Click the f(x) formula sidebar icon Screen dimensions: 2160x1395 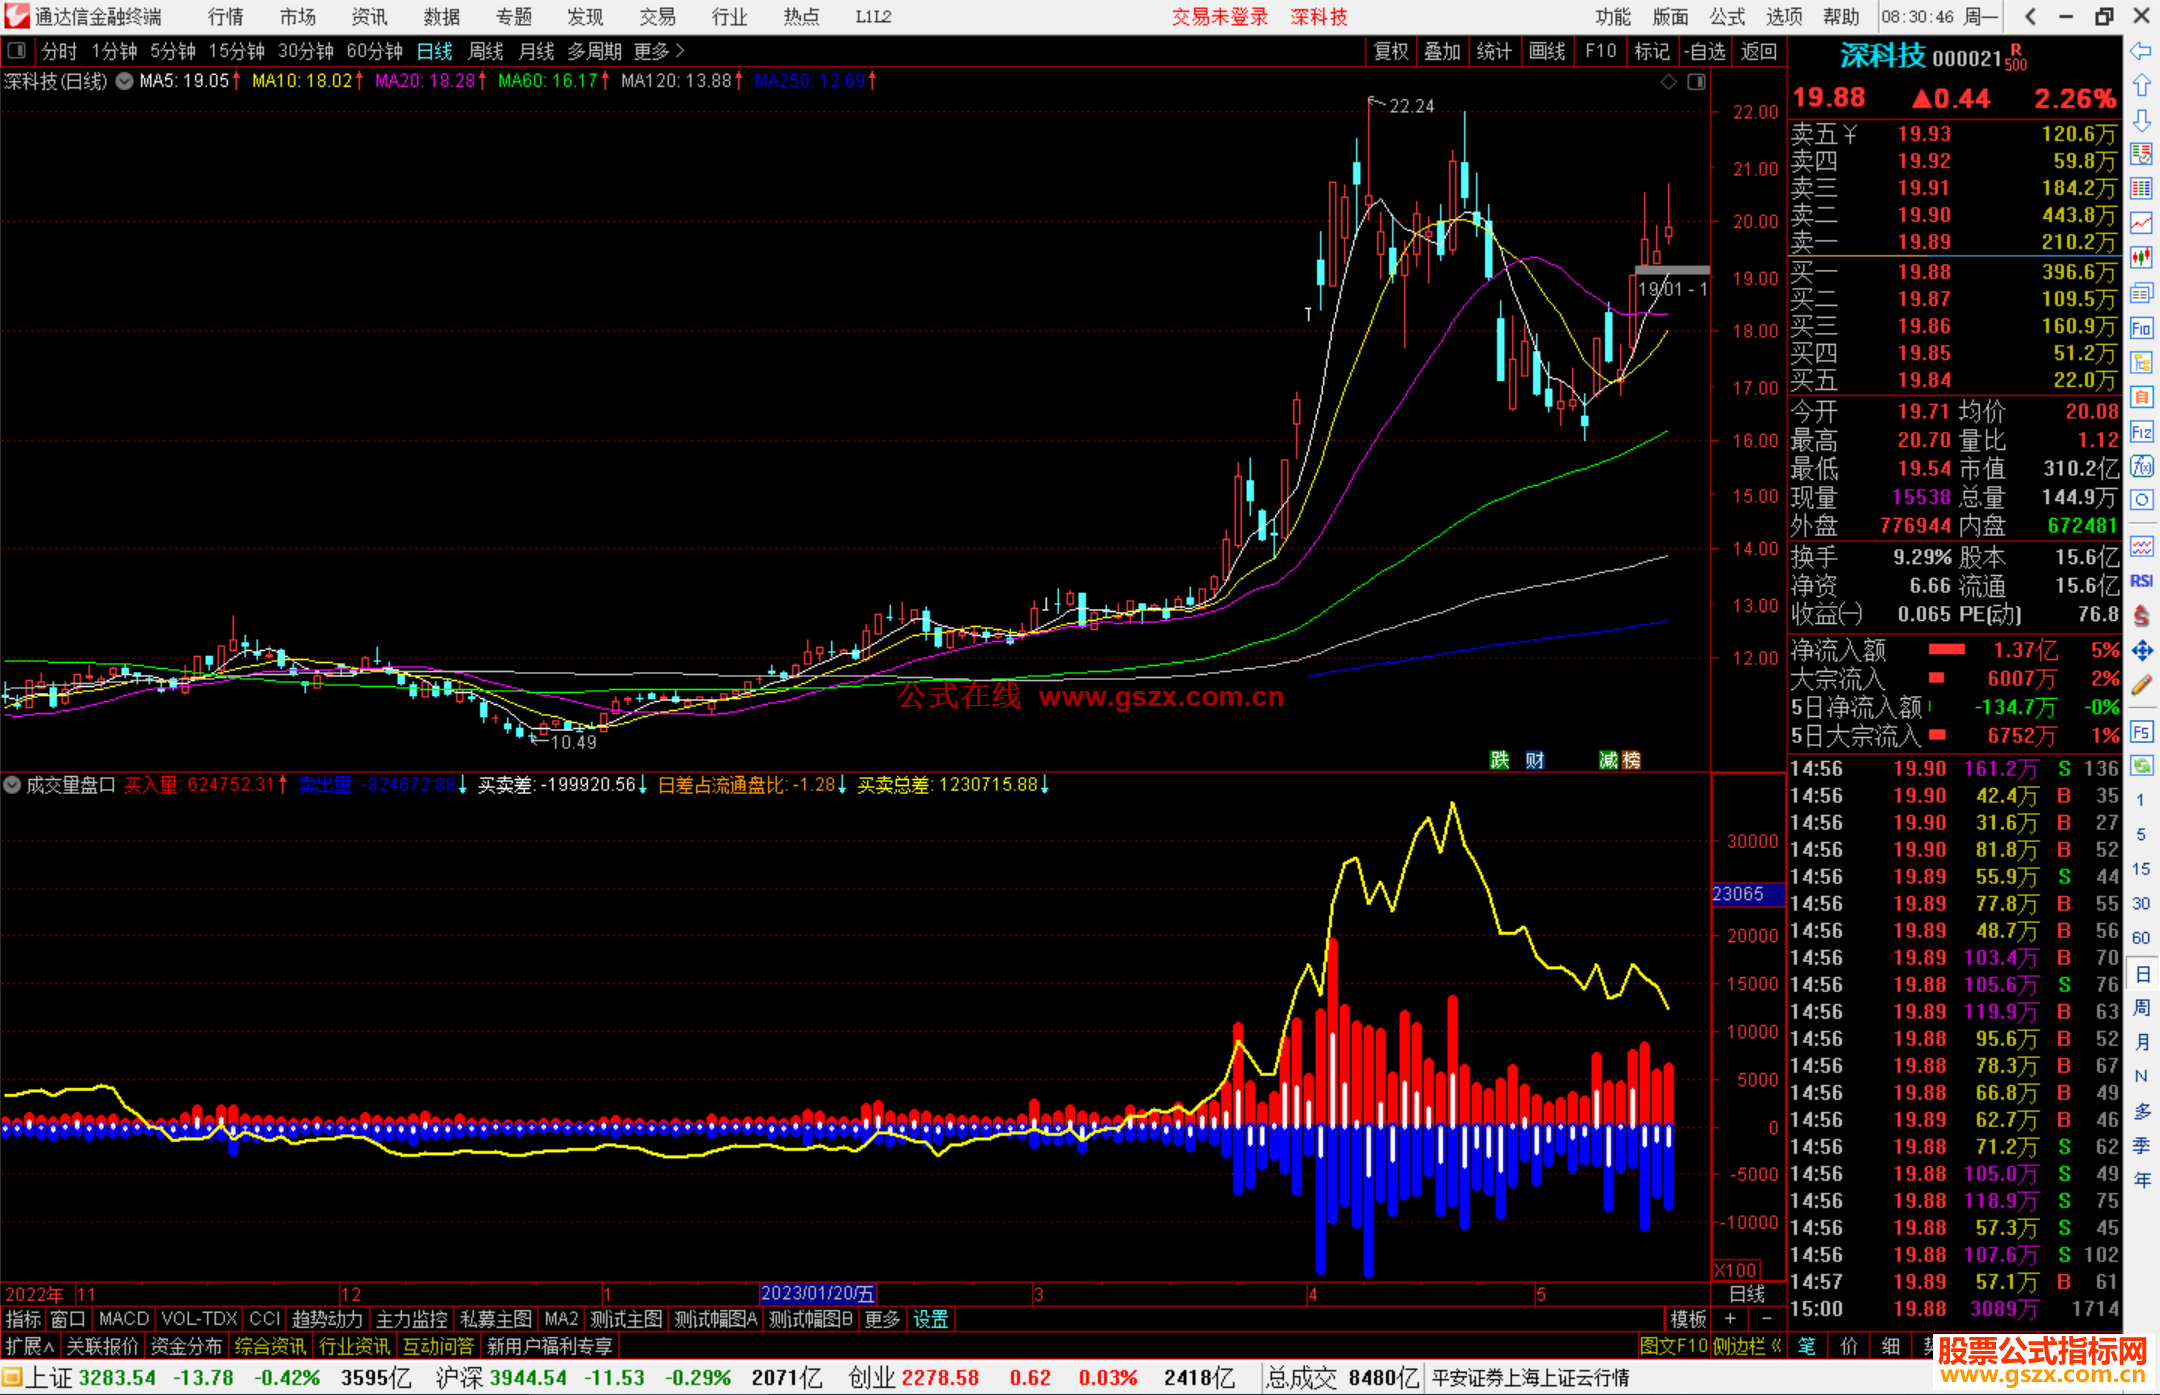(x=2141, y=466)
